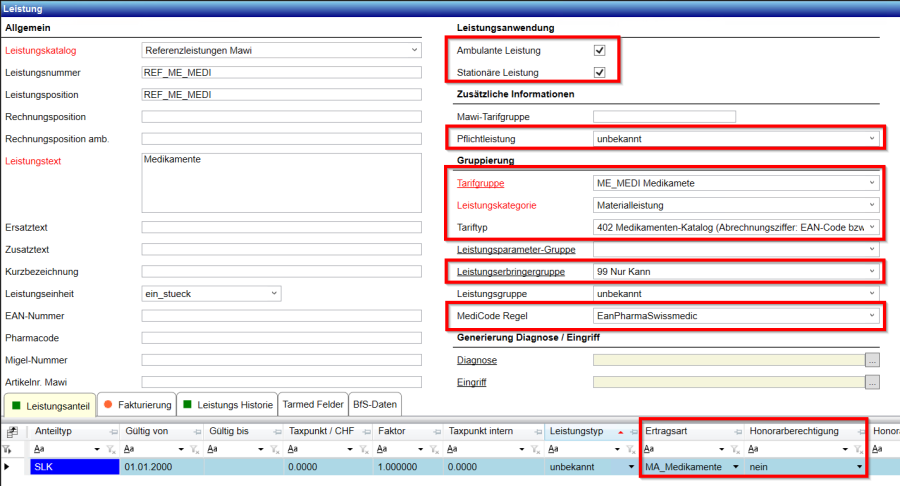Click the Aa filter operand of Faktor
The height and width of the screenshot is (486, 900).
pos(382,449)
